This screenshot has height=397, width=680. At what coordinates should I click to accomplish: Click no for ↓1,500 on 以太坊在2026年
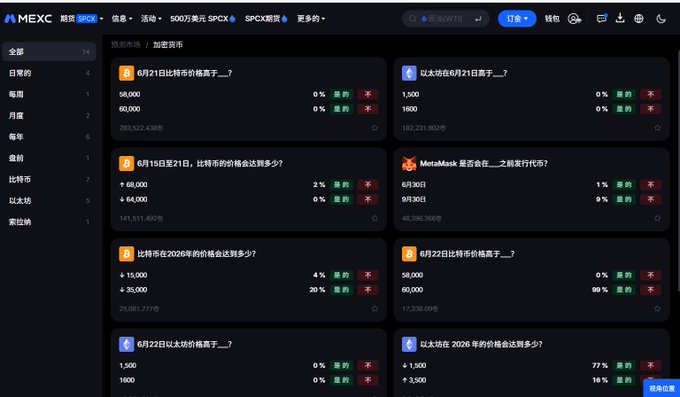pos(651,365)
